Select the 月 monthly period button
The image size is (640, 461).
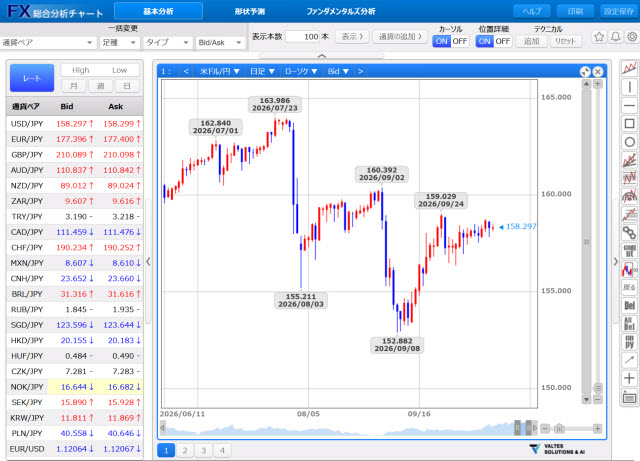73,86
